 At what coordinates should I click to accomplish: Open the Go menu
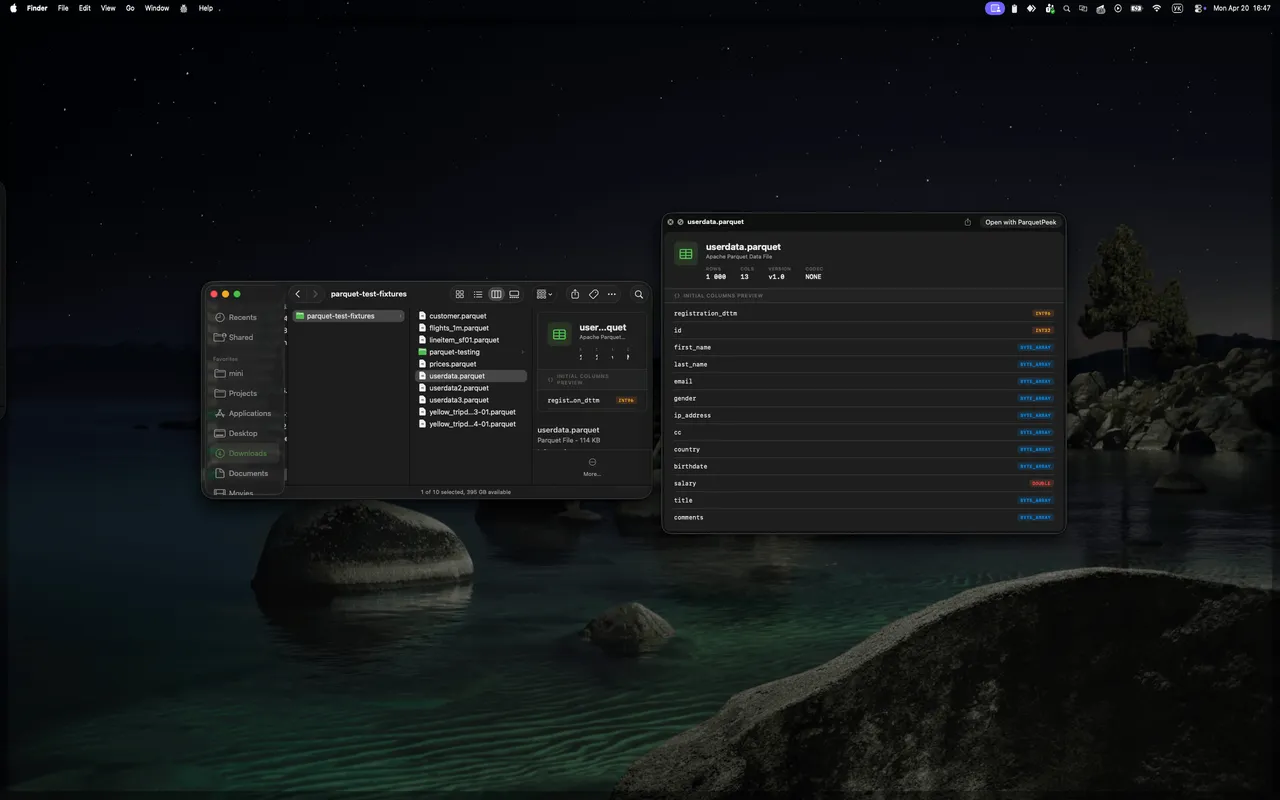tap(130, 8)
